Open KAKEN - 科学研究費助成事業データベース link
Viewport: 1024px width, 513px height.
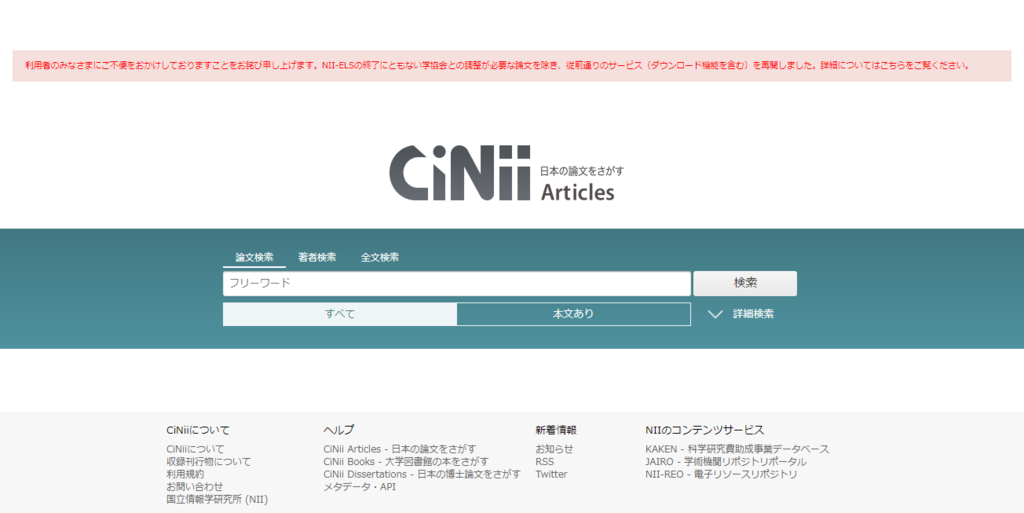coord(737,449)
